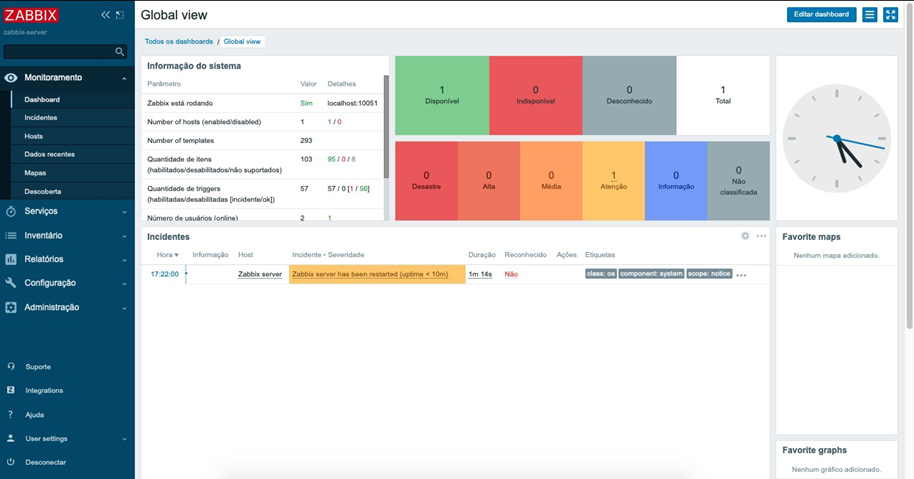Click the Editar dashboard button

pyautogui.click(x=821, y=15)
